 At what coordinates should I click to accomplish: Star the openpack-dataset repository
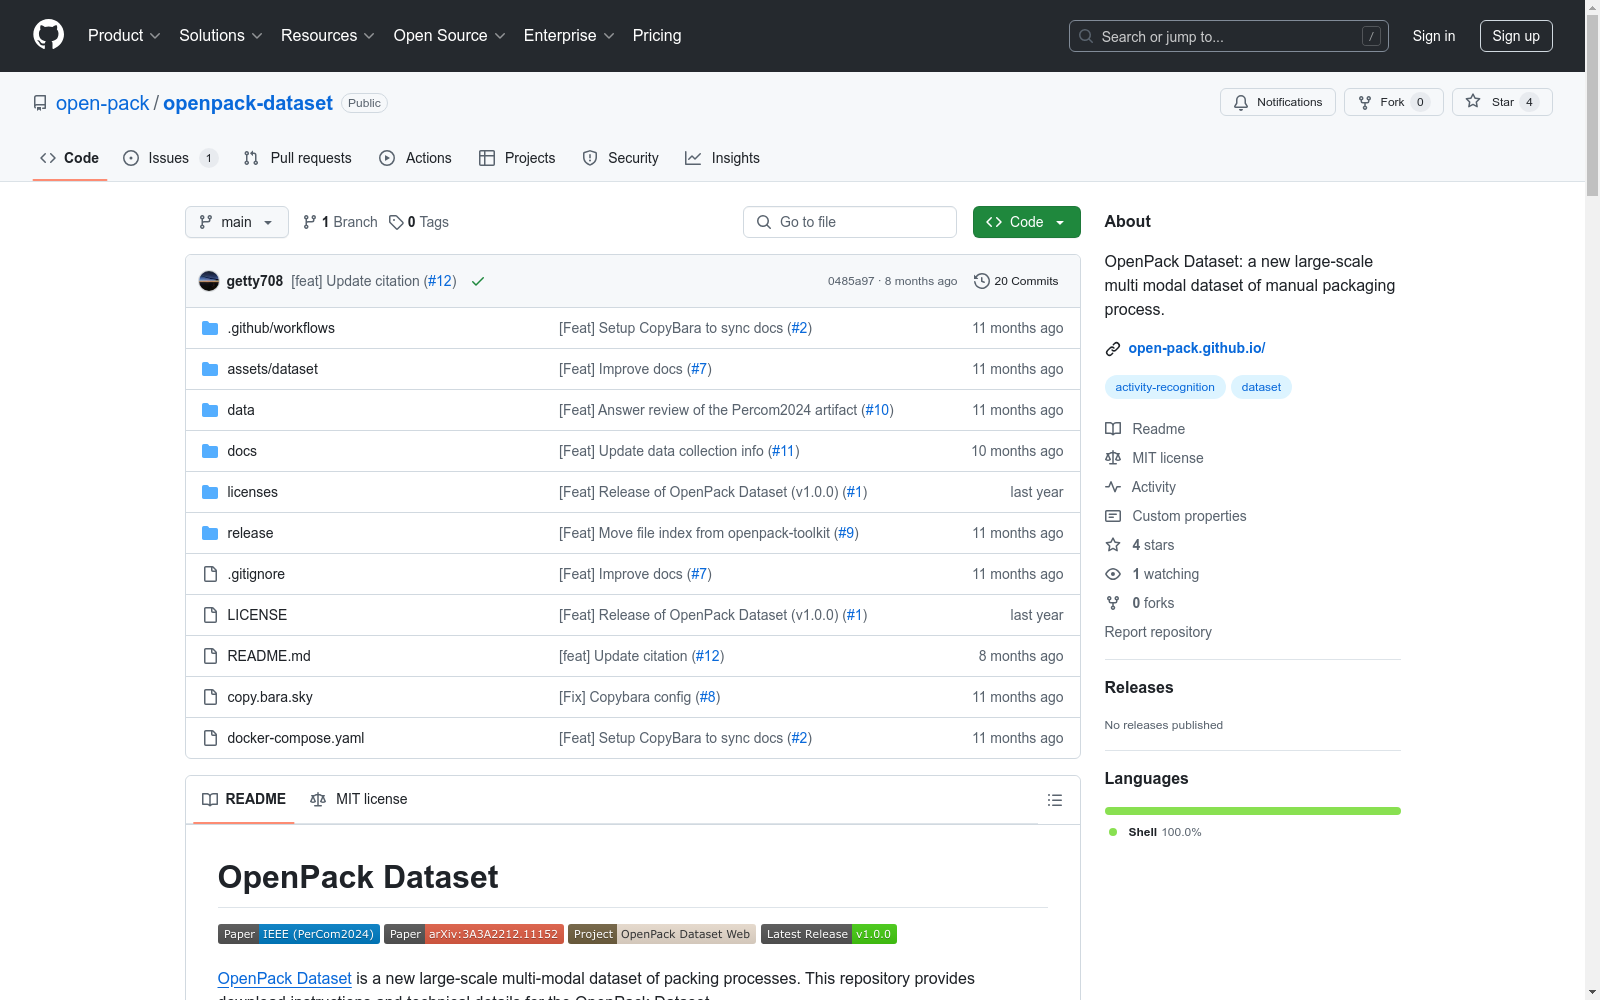click(x=1500, y=101)
